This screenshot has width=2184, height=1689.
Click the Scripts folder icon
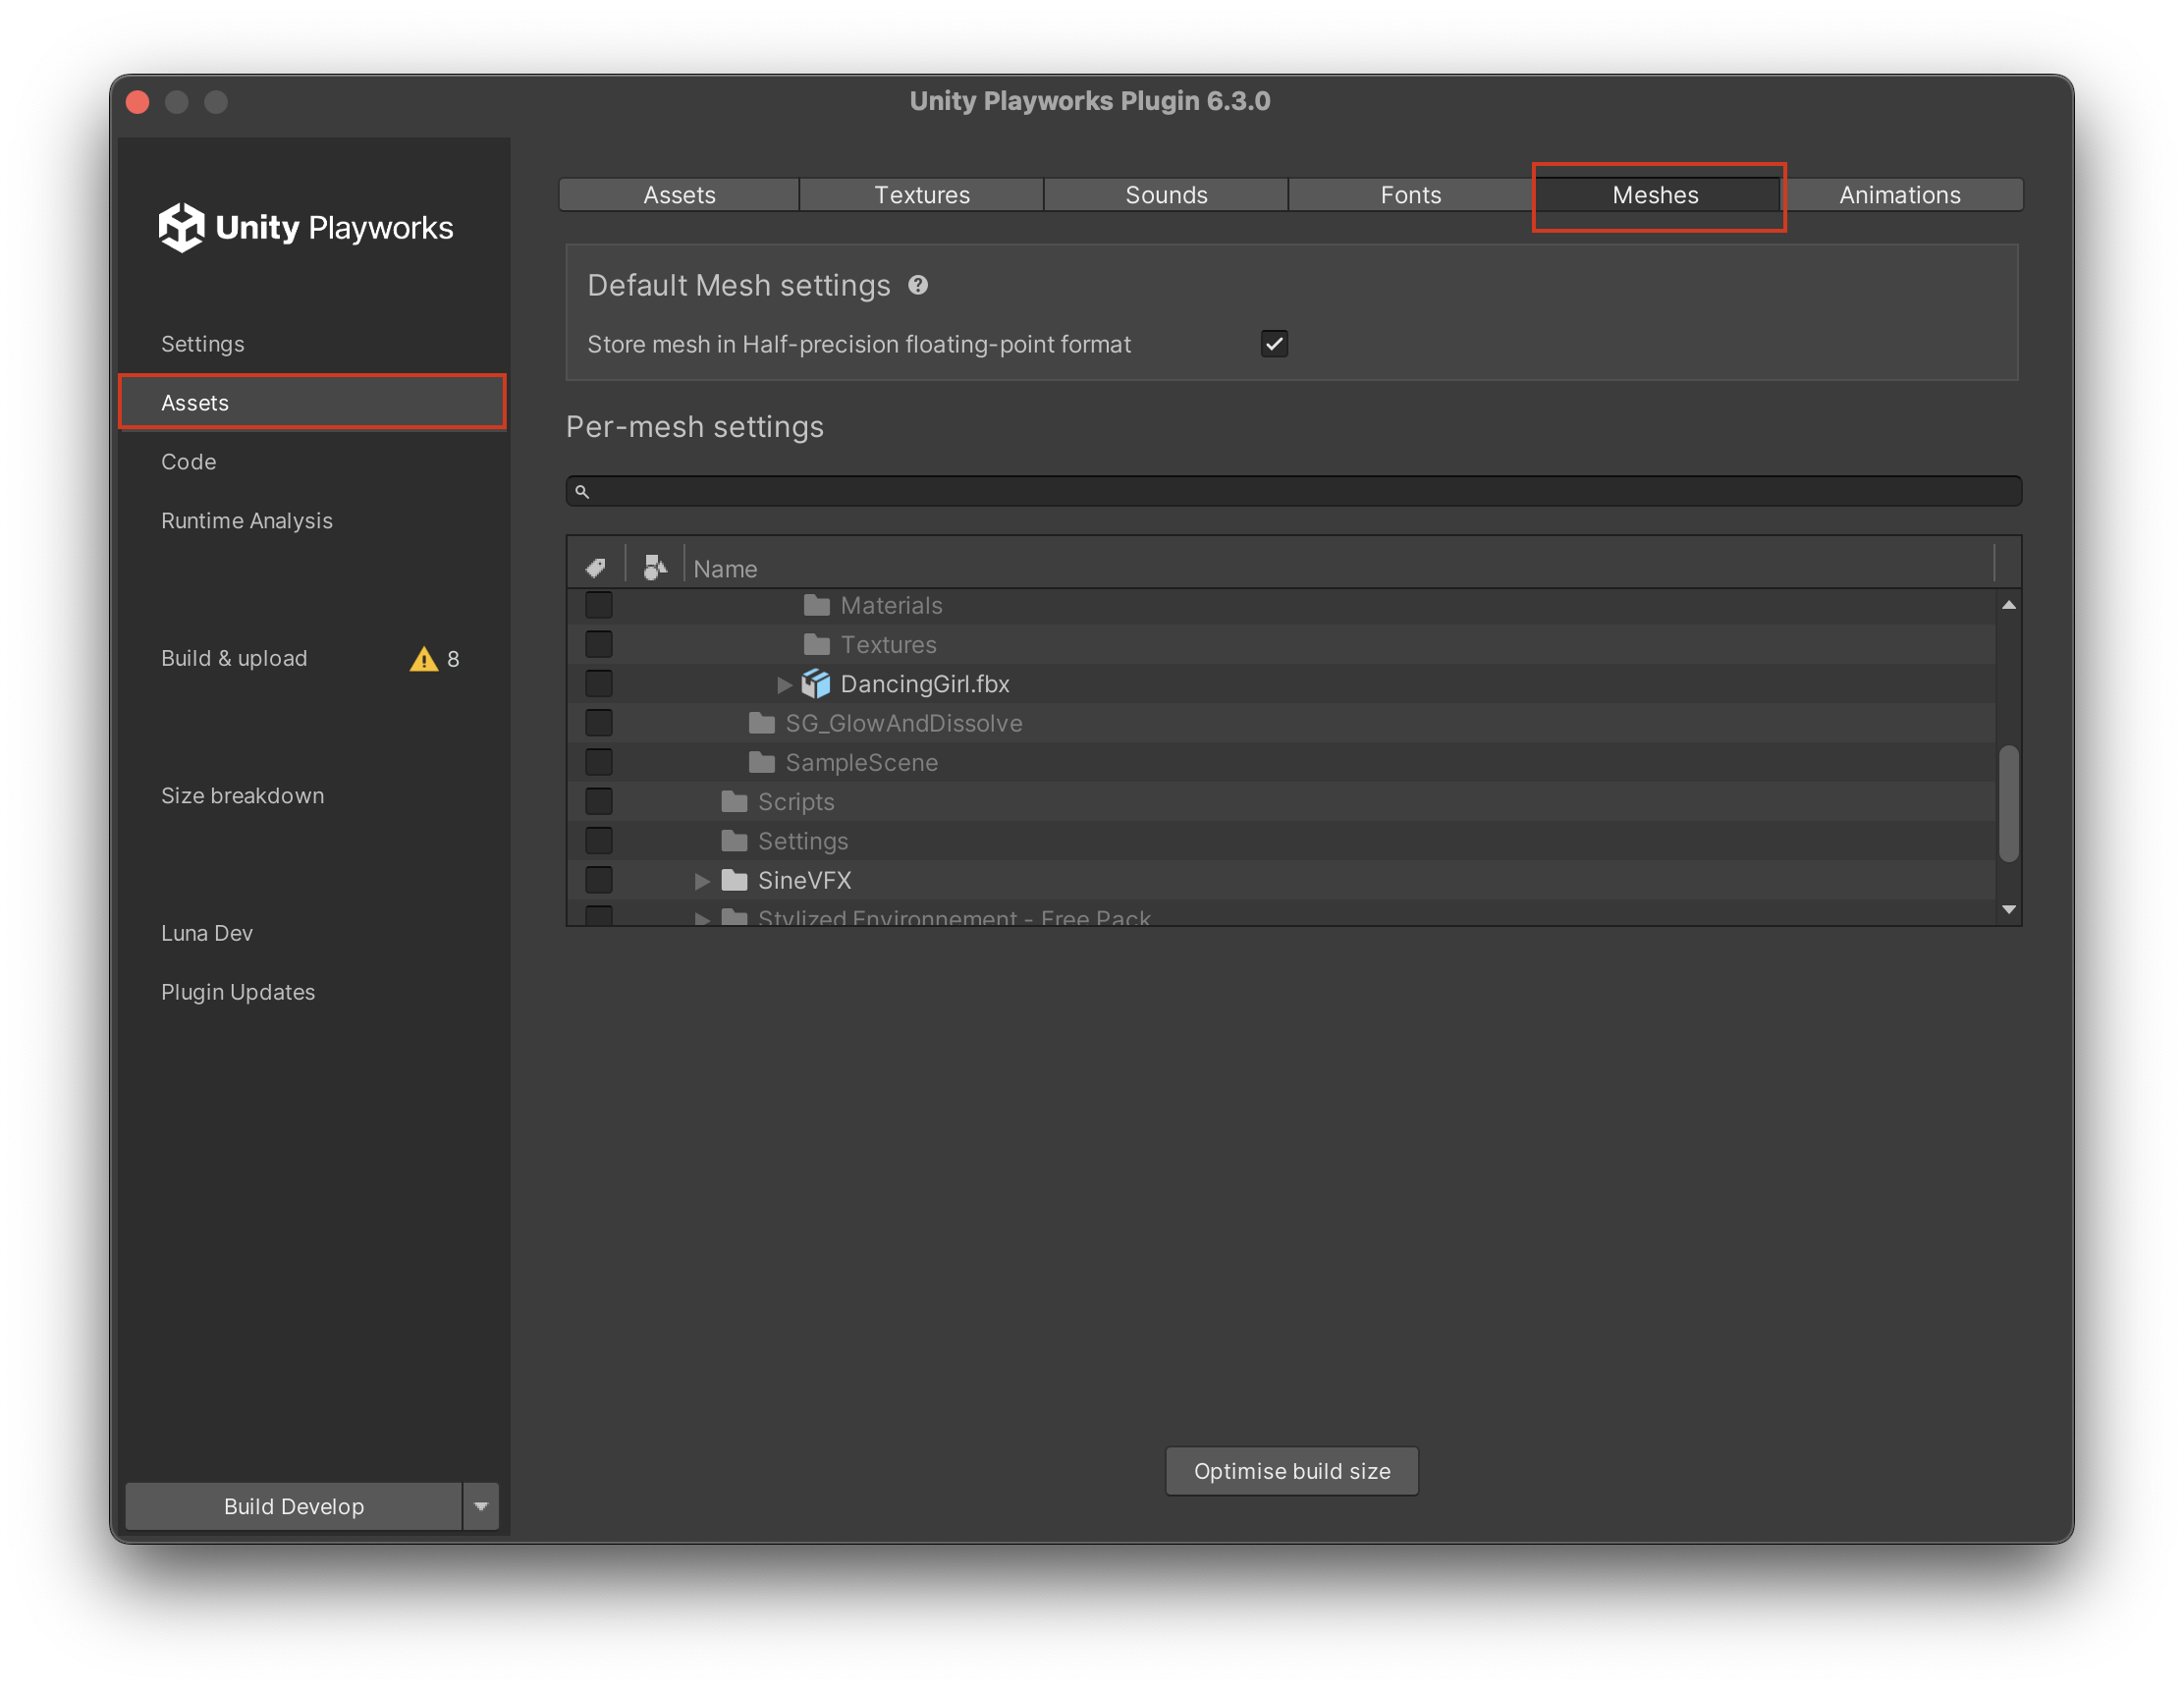(x=735, y=801)
